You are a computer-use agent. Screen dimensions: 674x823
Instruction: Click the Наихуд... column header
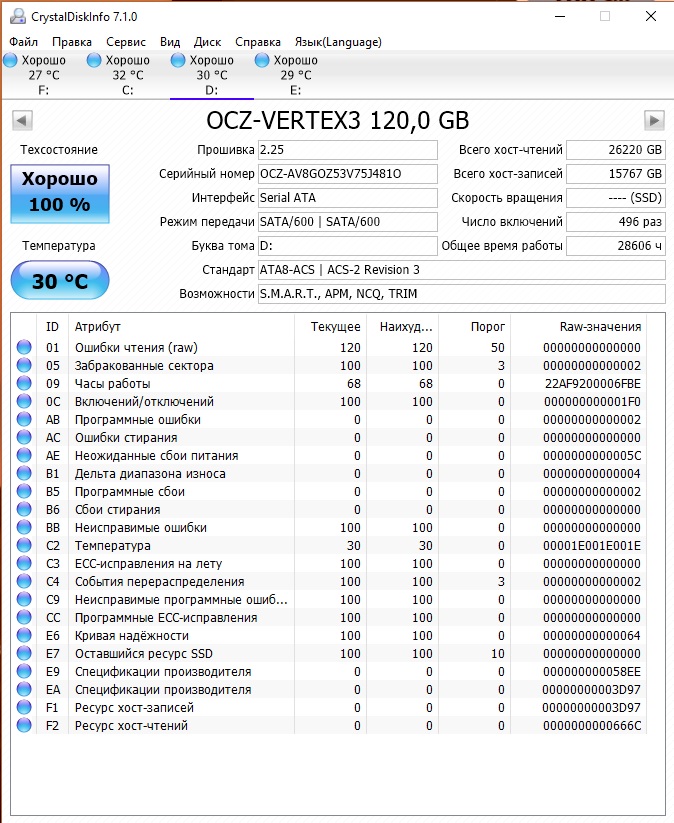(403, 326)
